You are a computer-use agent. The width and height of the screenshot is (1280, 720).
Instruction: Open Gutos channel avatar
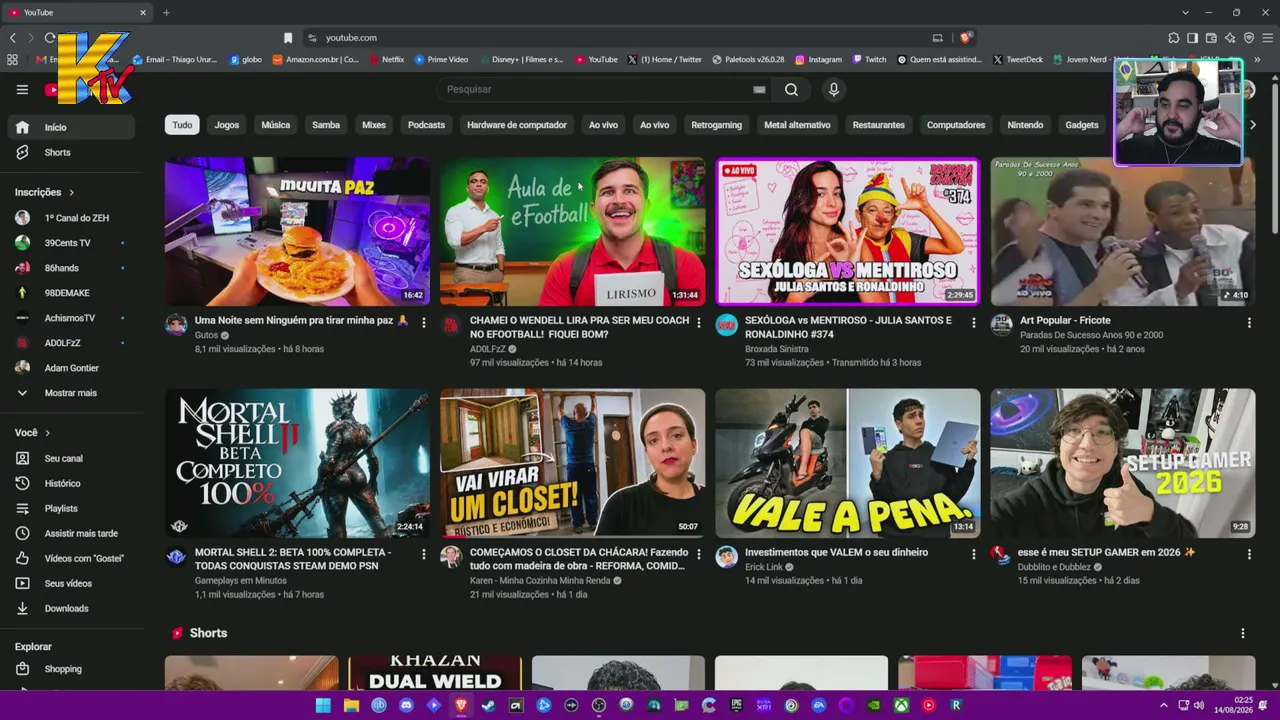(x=176, y=325)
